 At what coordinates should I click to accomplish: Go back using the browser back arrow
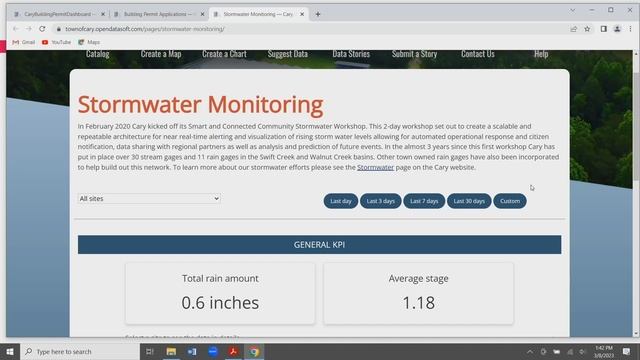point(16,29)
